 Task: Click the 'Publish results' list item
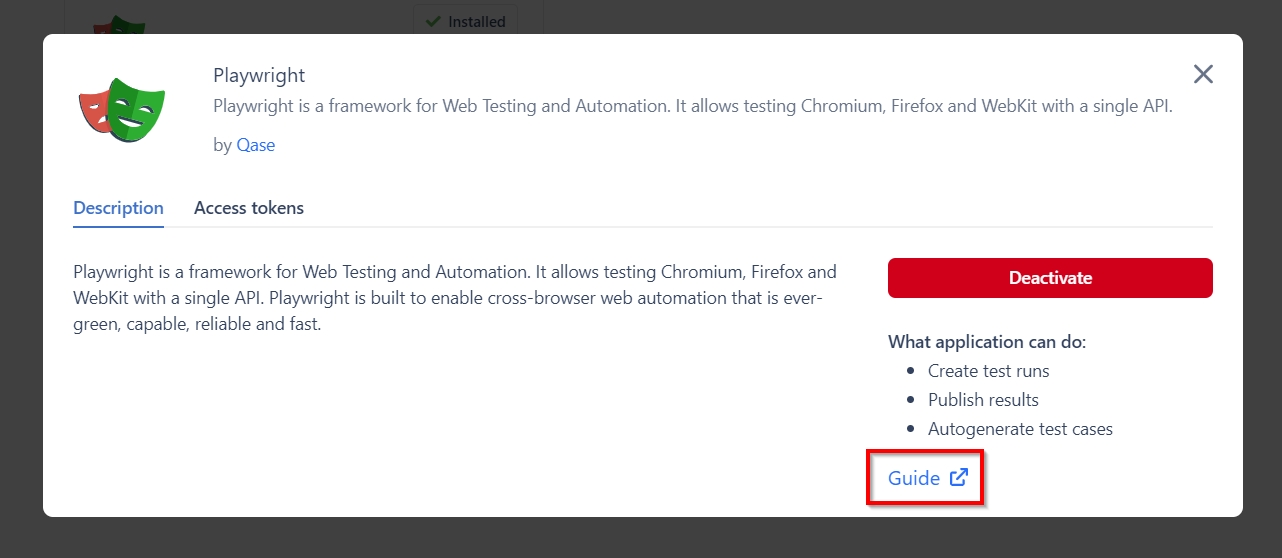pos(983,400)
